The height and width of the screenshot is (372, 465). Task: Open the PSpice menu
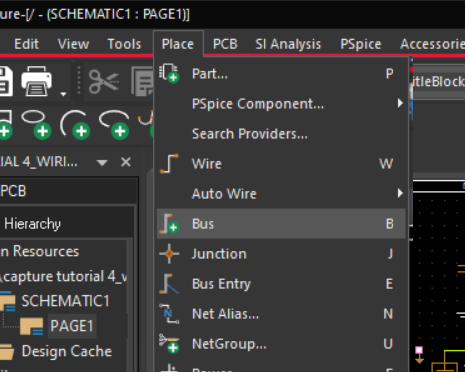(x=361, y=44)
